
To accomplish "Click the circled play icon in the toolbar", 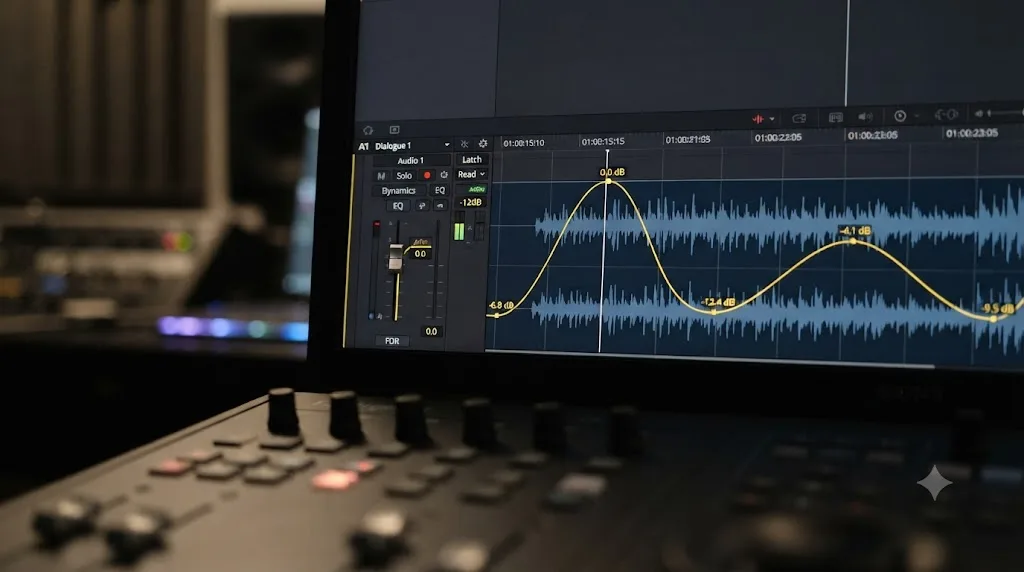I will coord(900,116).
